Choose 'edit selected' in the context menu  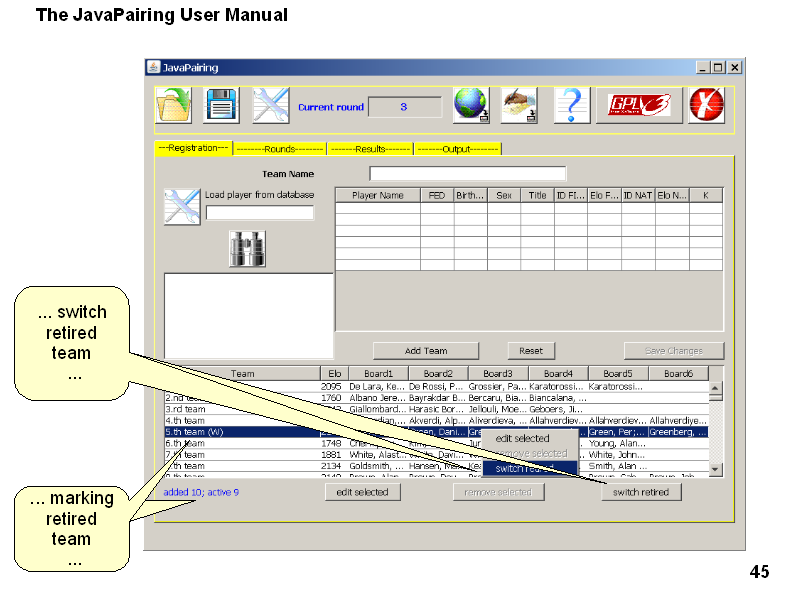click(523, 438)
